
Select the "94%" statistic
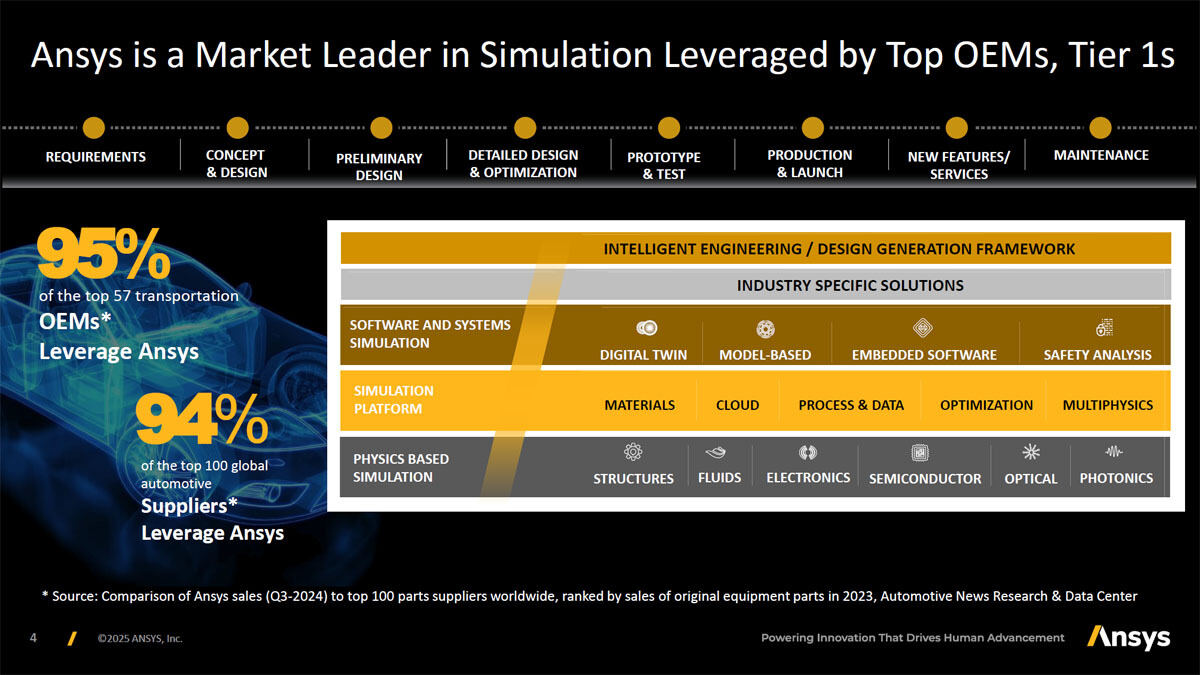pyautogui.click(x=202, y=418)
